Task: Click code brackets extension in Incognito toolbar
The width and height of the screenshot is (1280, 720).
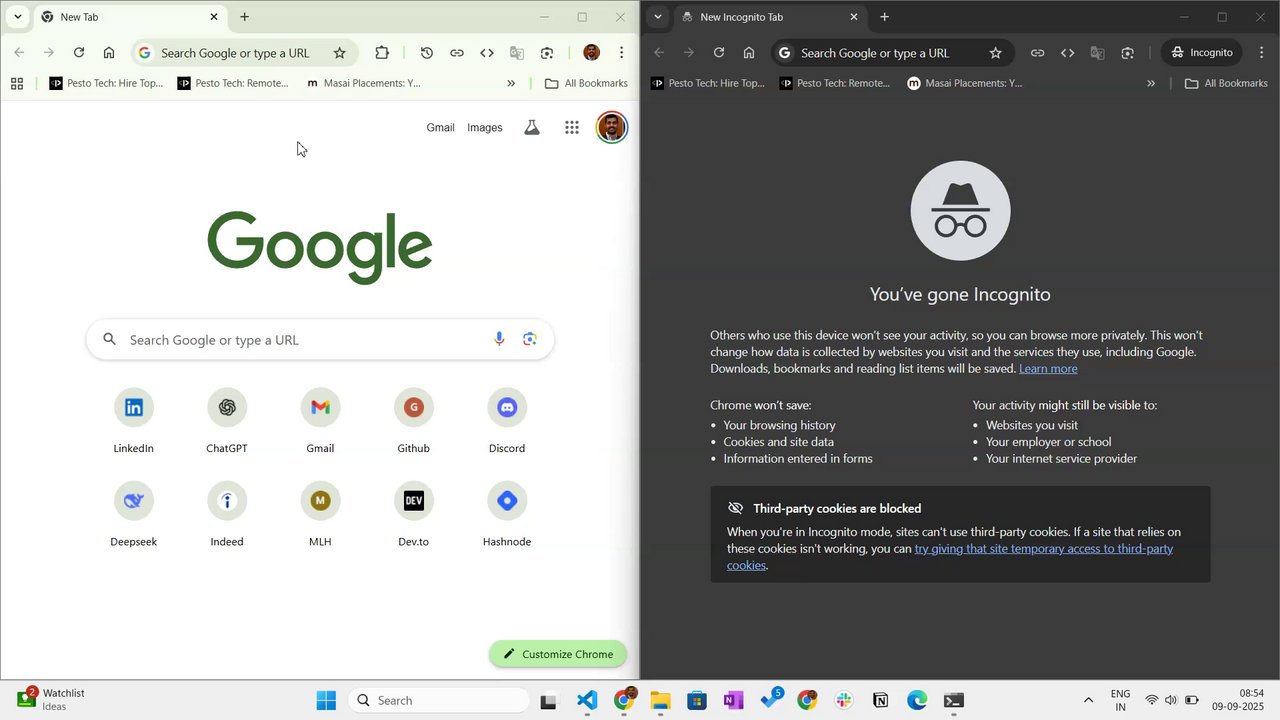Action: [x=1067, y=53]
